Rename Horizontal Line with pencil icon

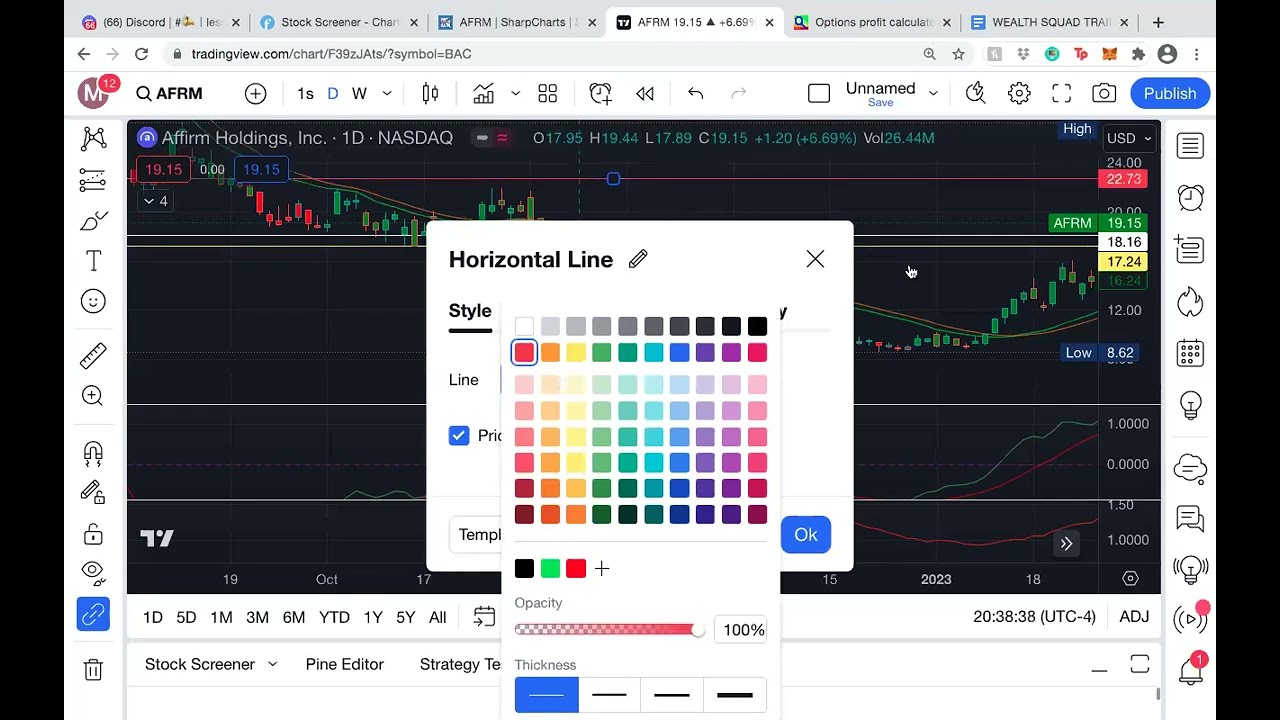(x=638, y=259)
